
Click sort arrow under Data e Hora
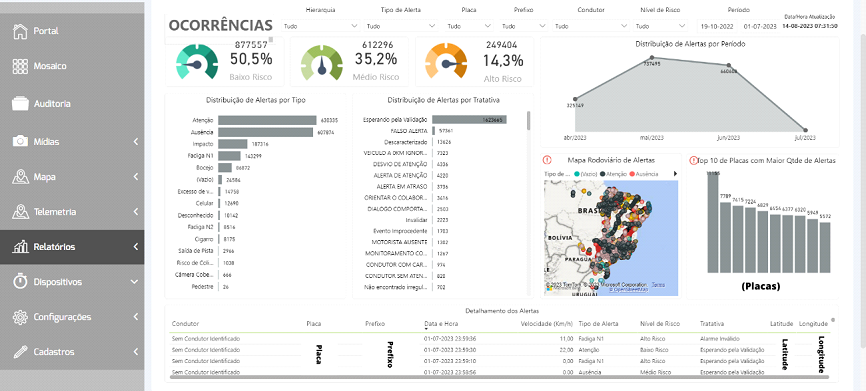point(426,329)
